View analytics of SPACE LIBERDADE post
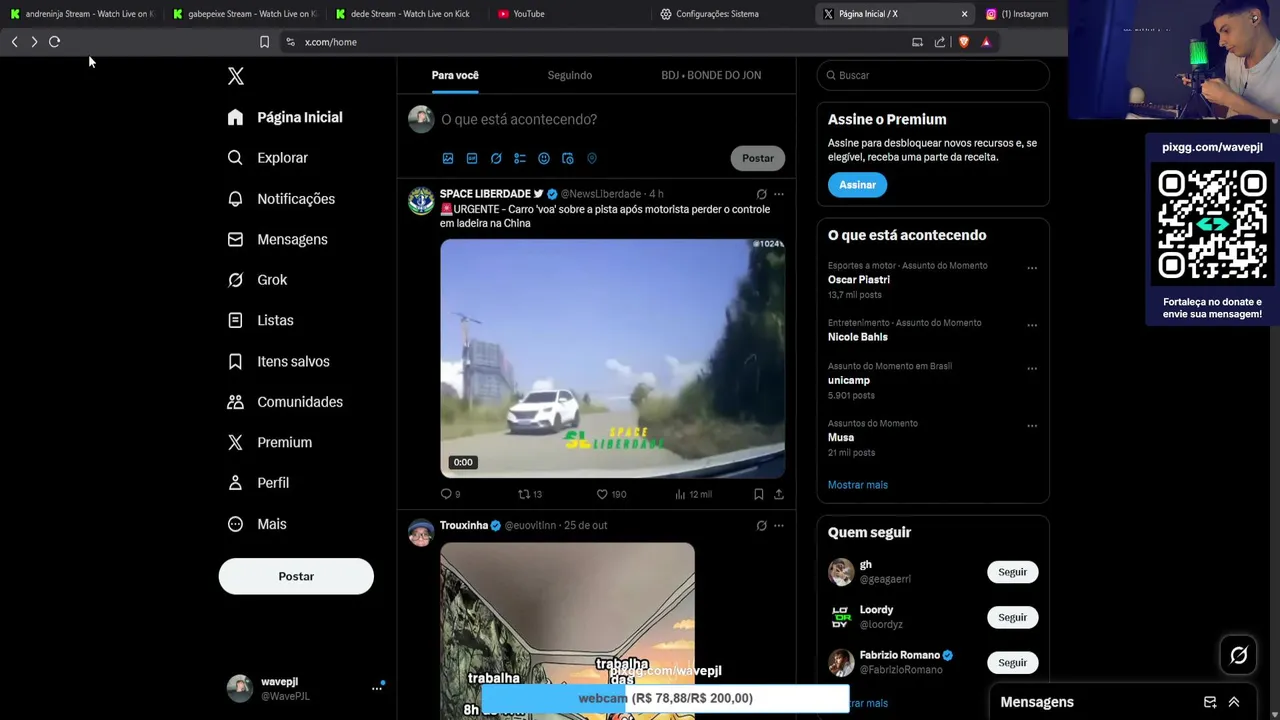The image size is (1280, 720). [x=693, y=494]
